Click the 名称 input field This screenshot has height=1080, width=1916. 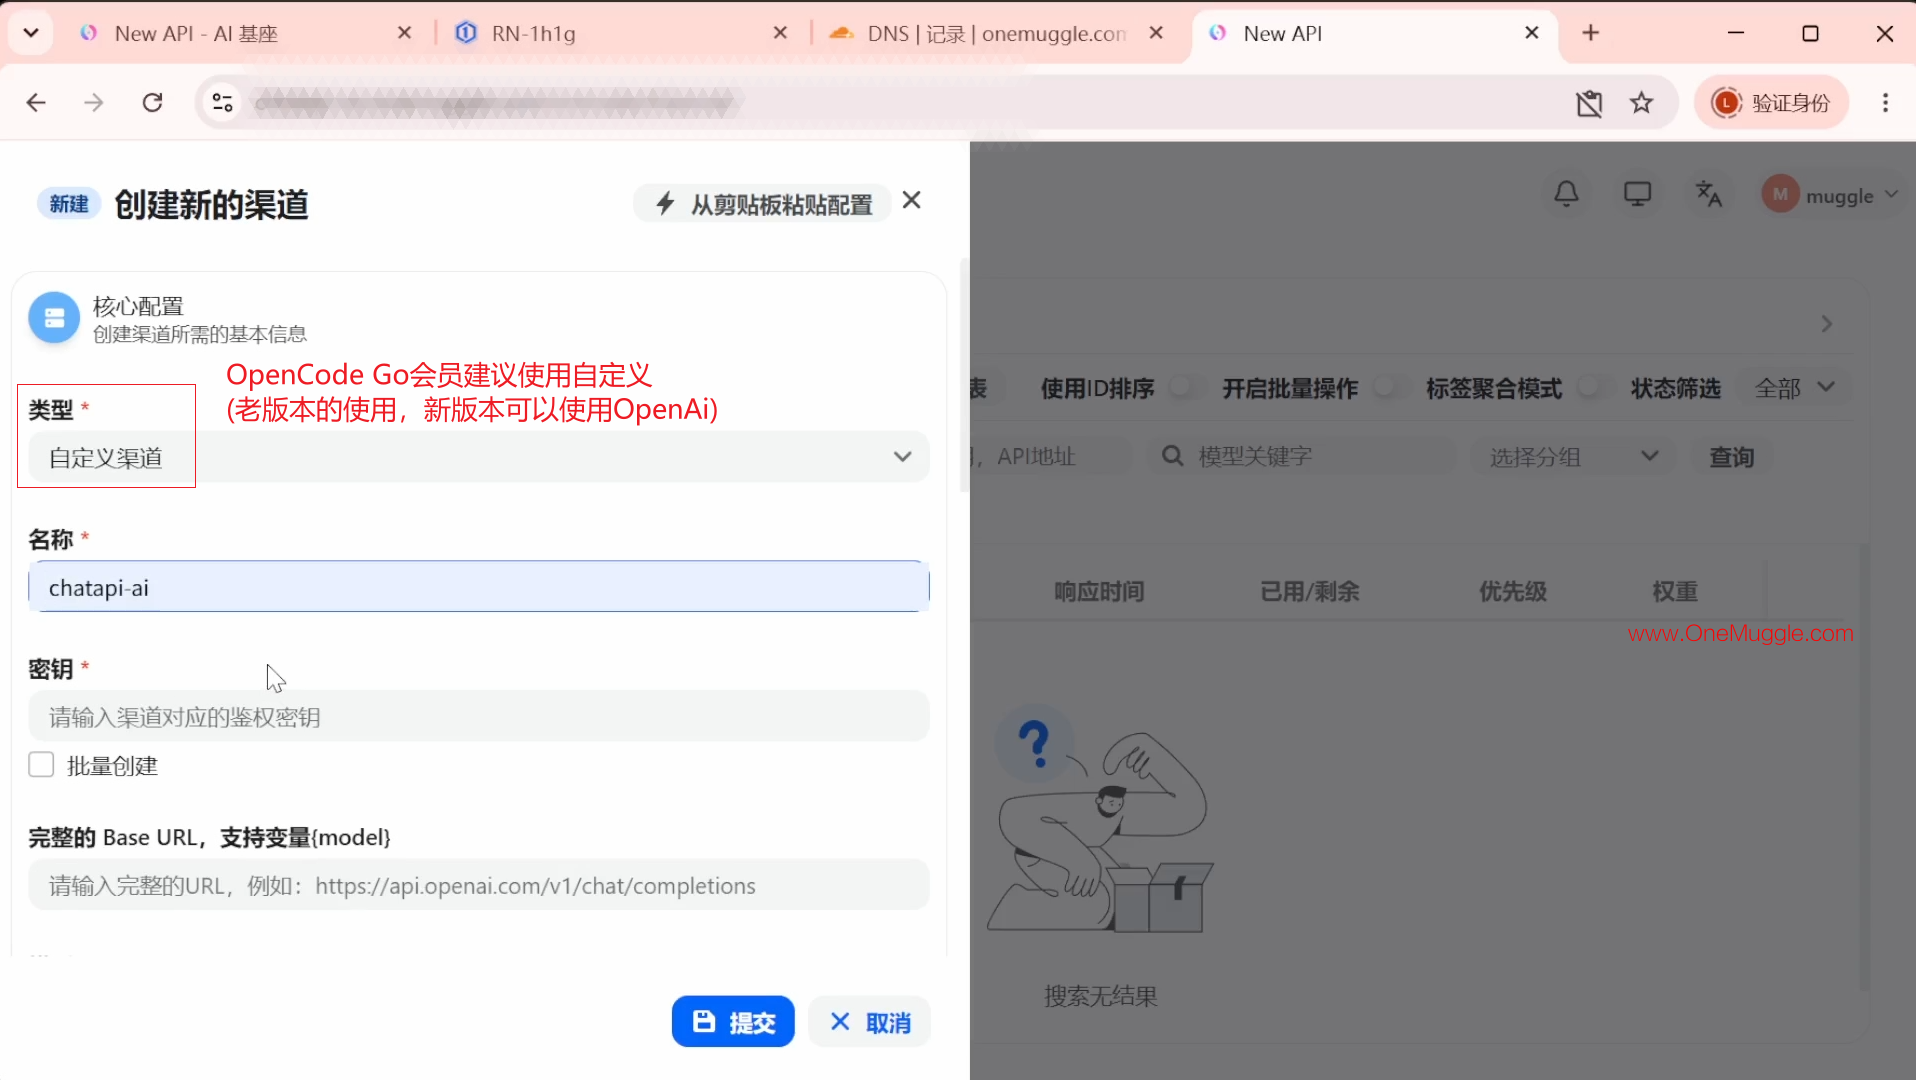coord(478,587)
